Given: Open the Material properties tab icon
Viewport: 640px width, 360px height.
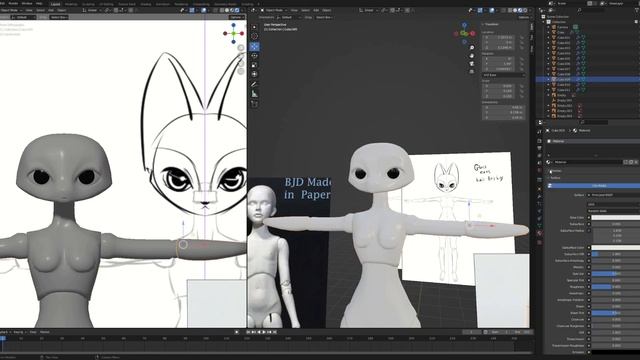Looking at the screenshot, I should click(540, 233).
